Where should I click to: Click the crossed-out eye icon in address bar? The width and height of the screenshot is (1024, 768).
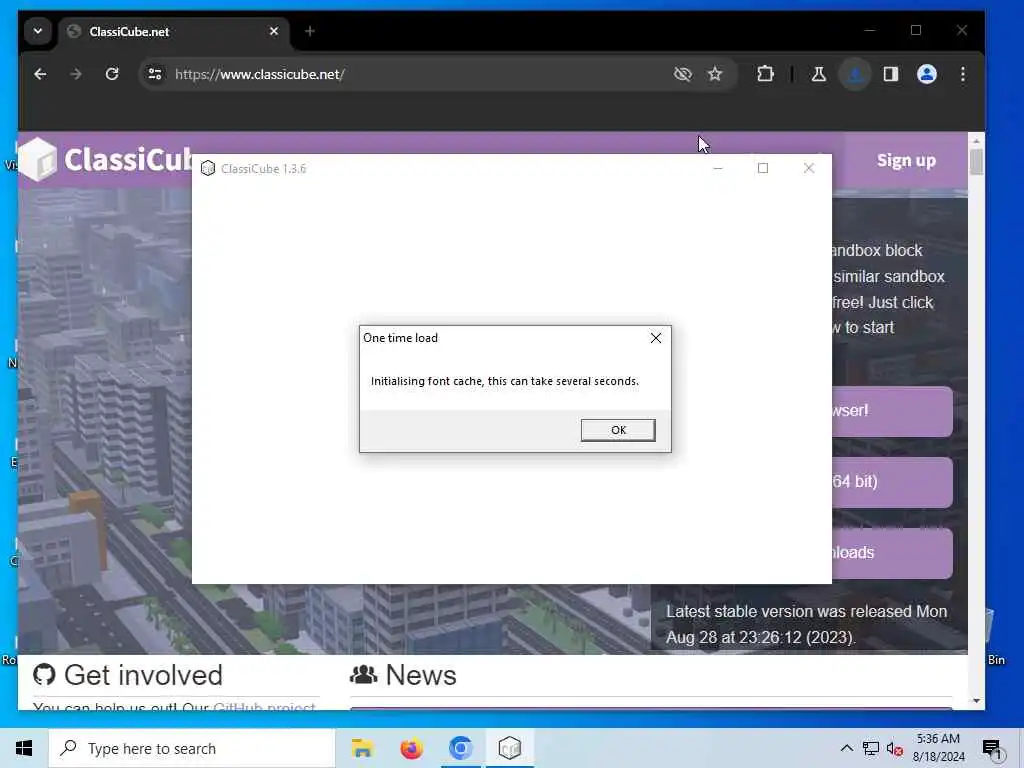click(x=682, y=74)
